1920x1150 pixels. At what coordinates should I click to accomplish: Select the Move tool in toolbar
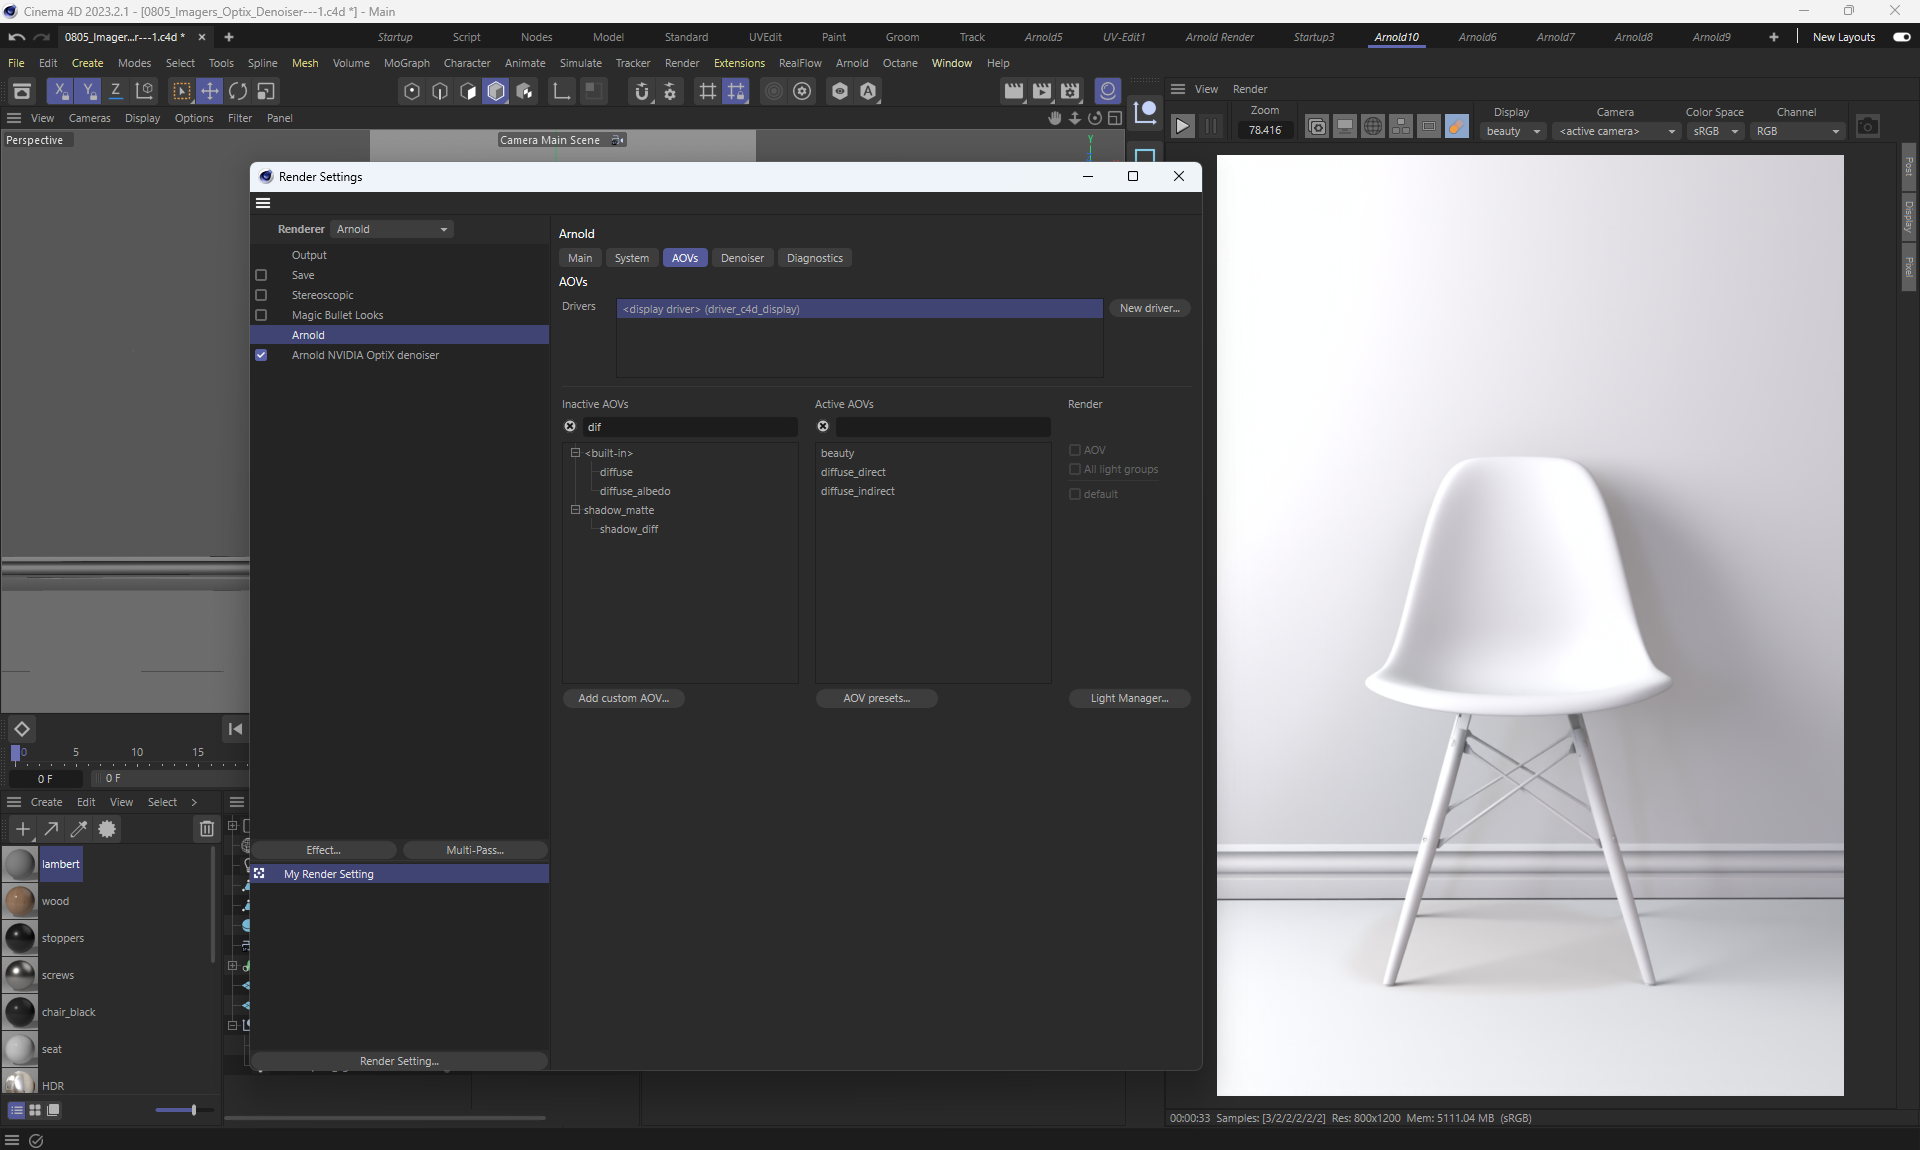pyautogui.click(x=209, y=91)
